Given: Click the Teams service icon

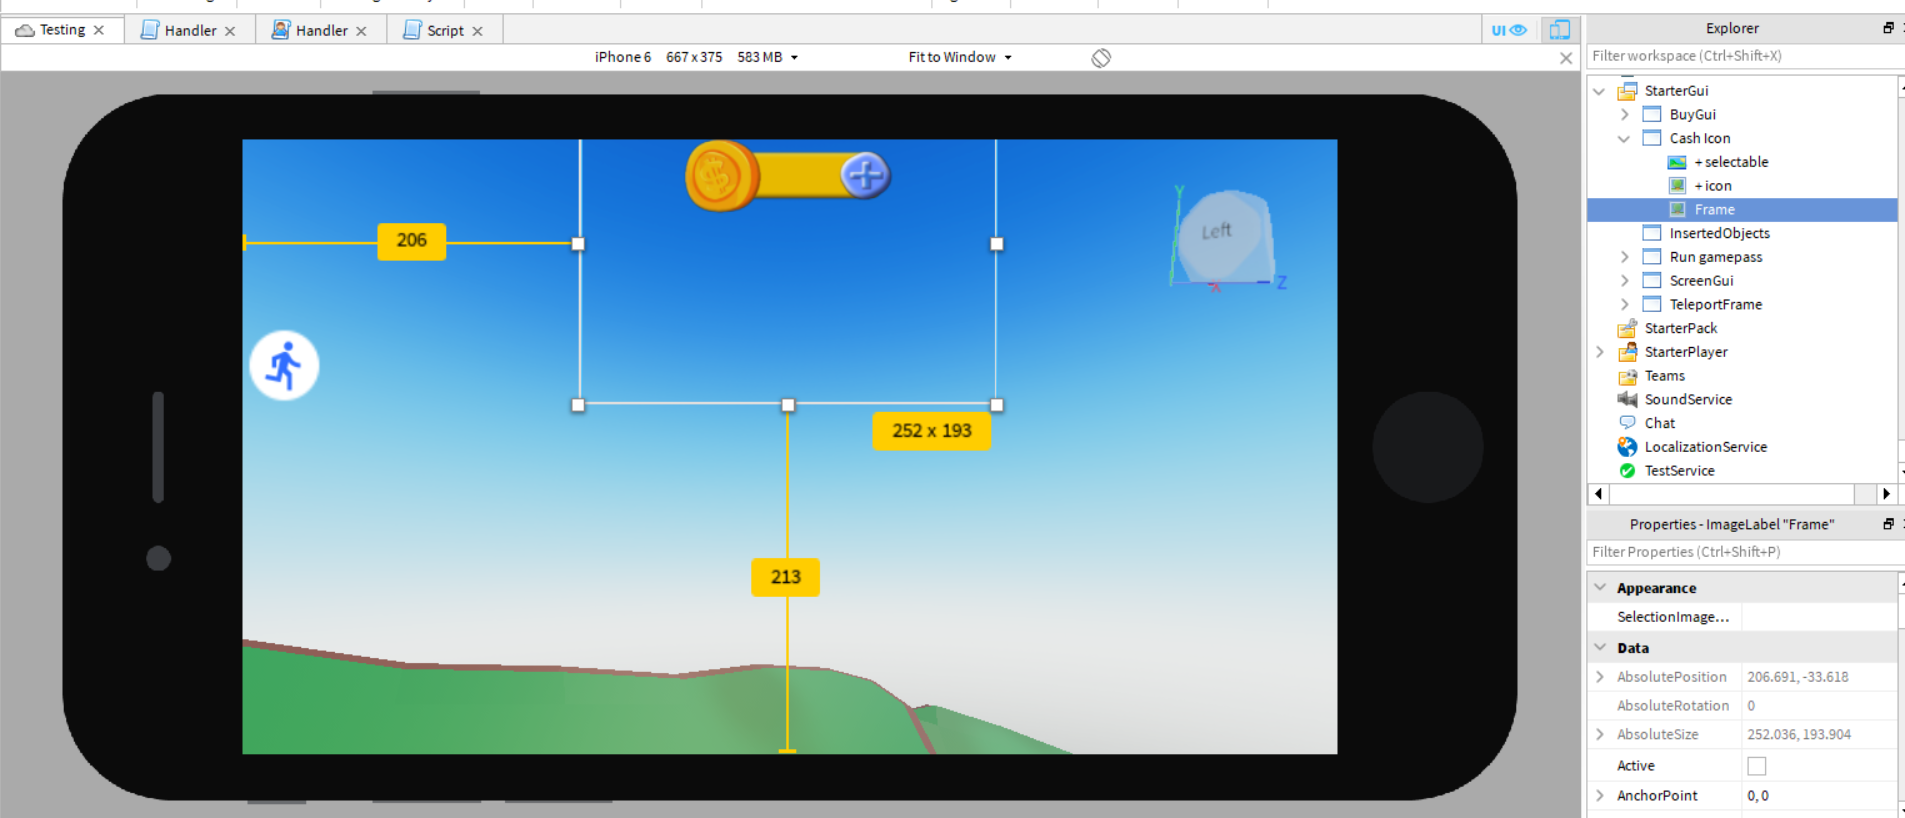Looking at the screenshot, I should click(x=1628, y=376).
